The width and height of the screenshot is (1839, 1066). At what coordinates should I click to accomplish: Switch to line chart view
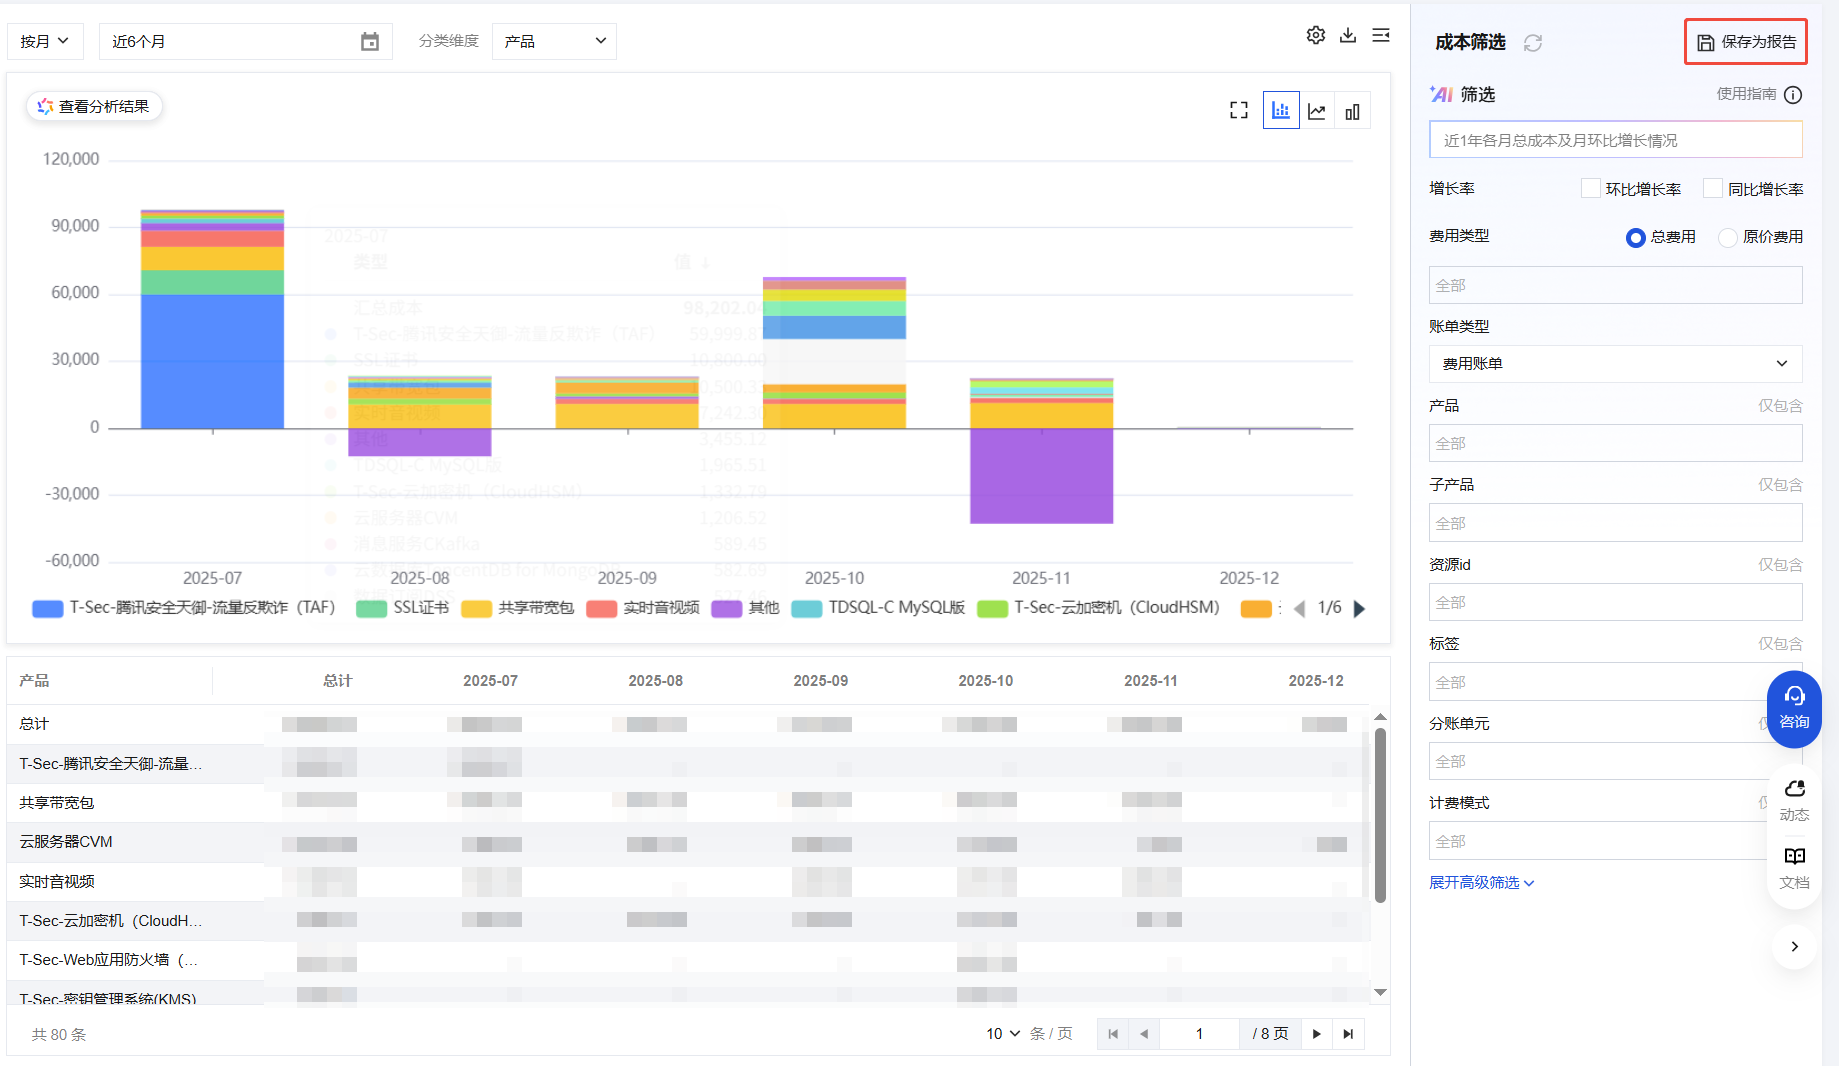[1317, 111]
